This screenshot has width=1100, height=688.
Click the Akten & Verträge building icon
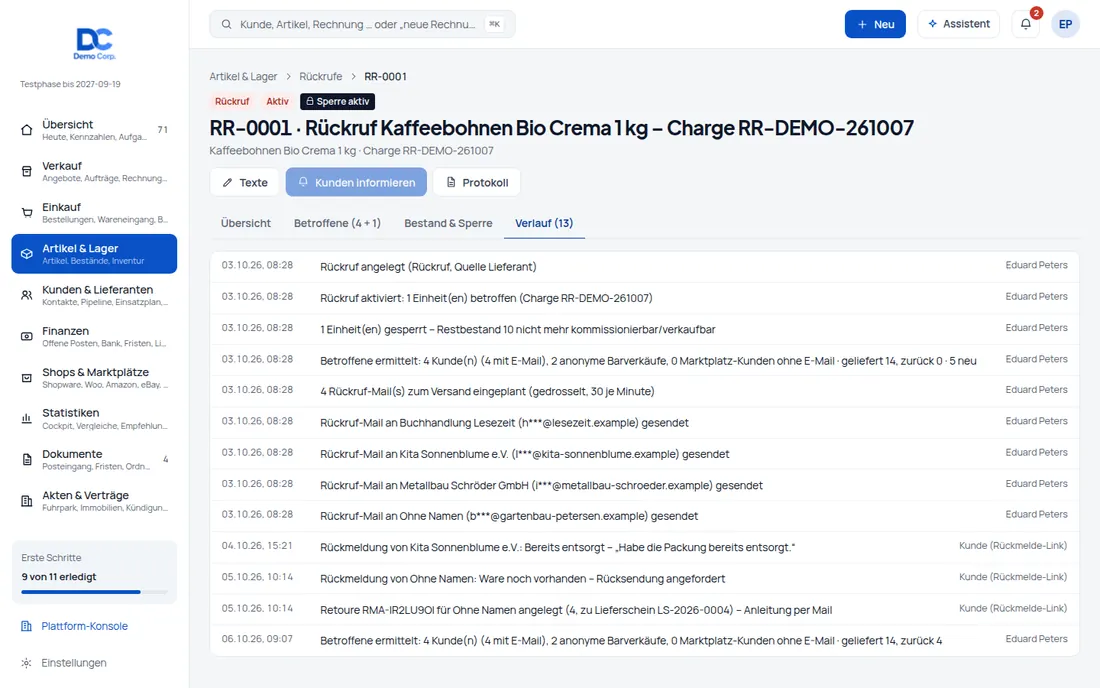point(27,501)
